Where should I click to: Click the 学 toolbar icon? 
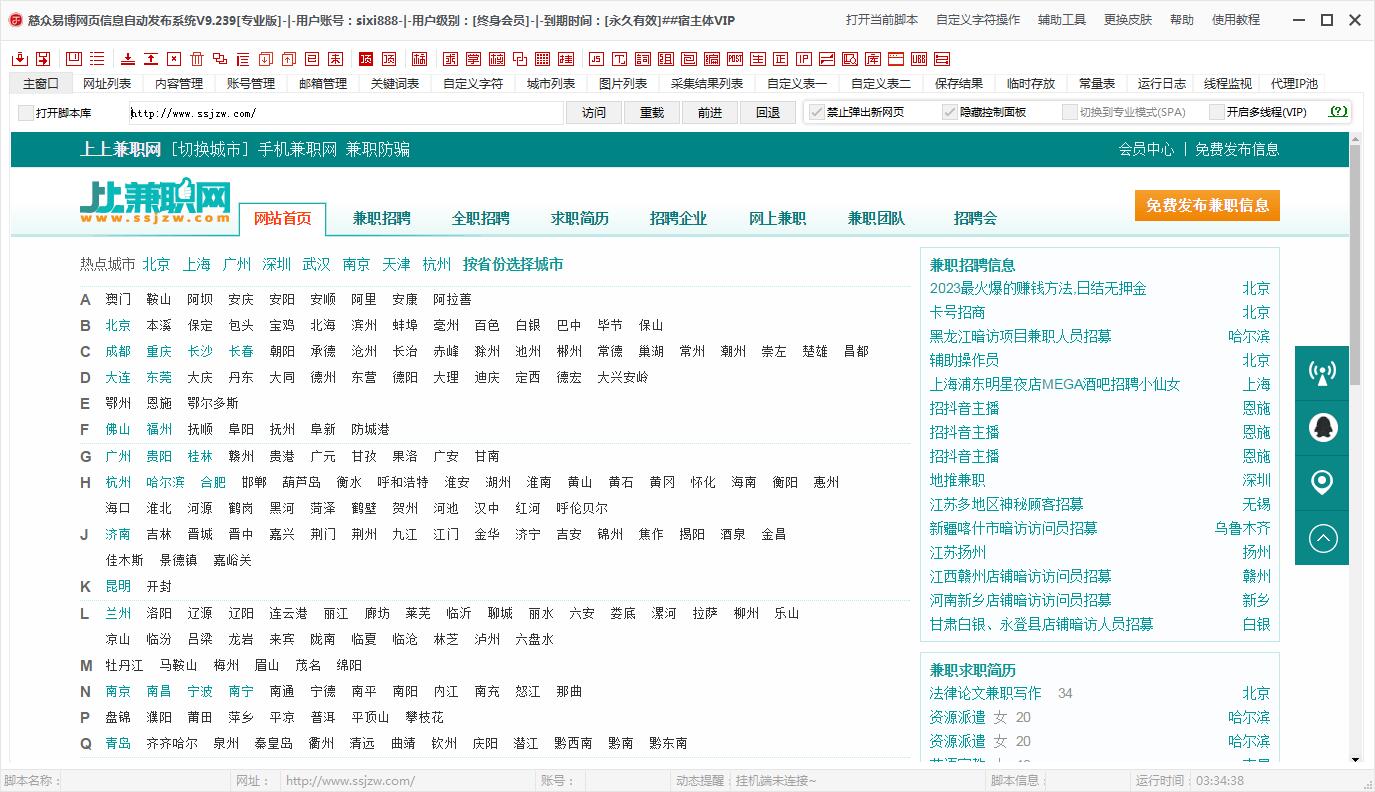[x=473, y=59]
